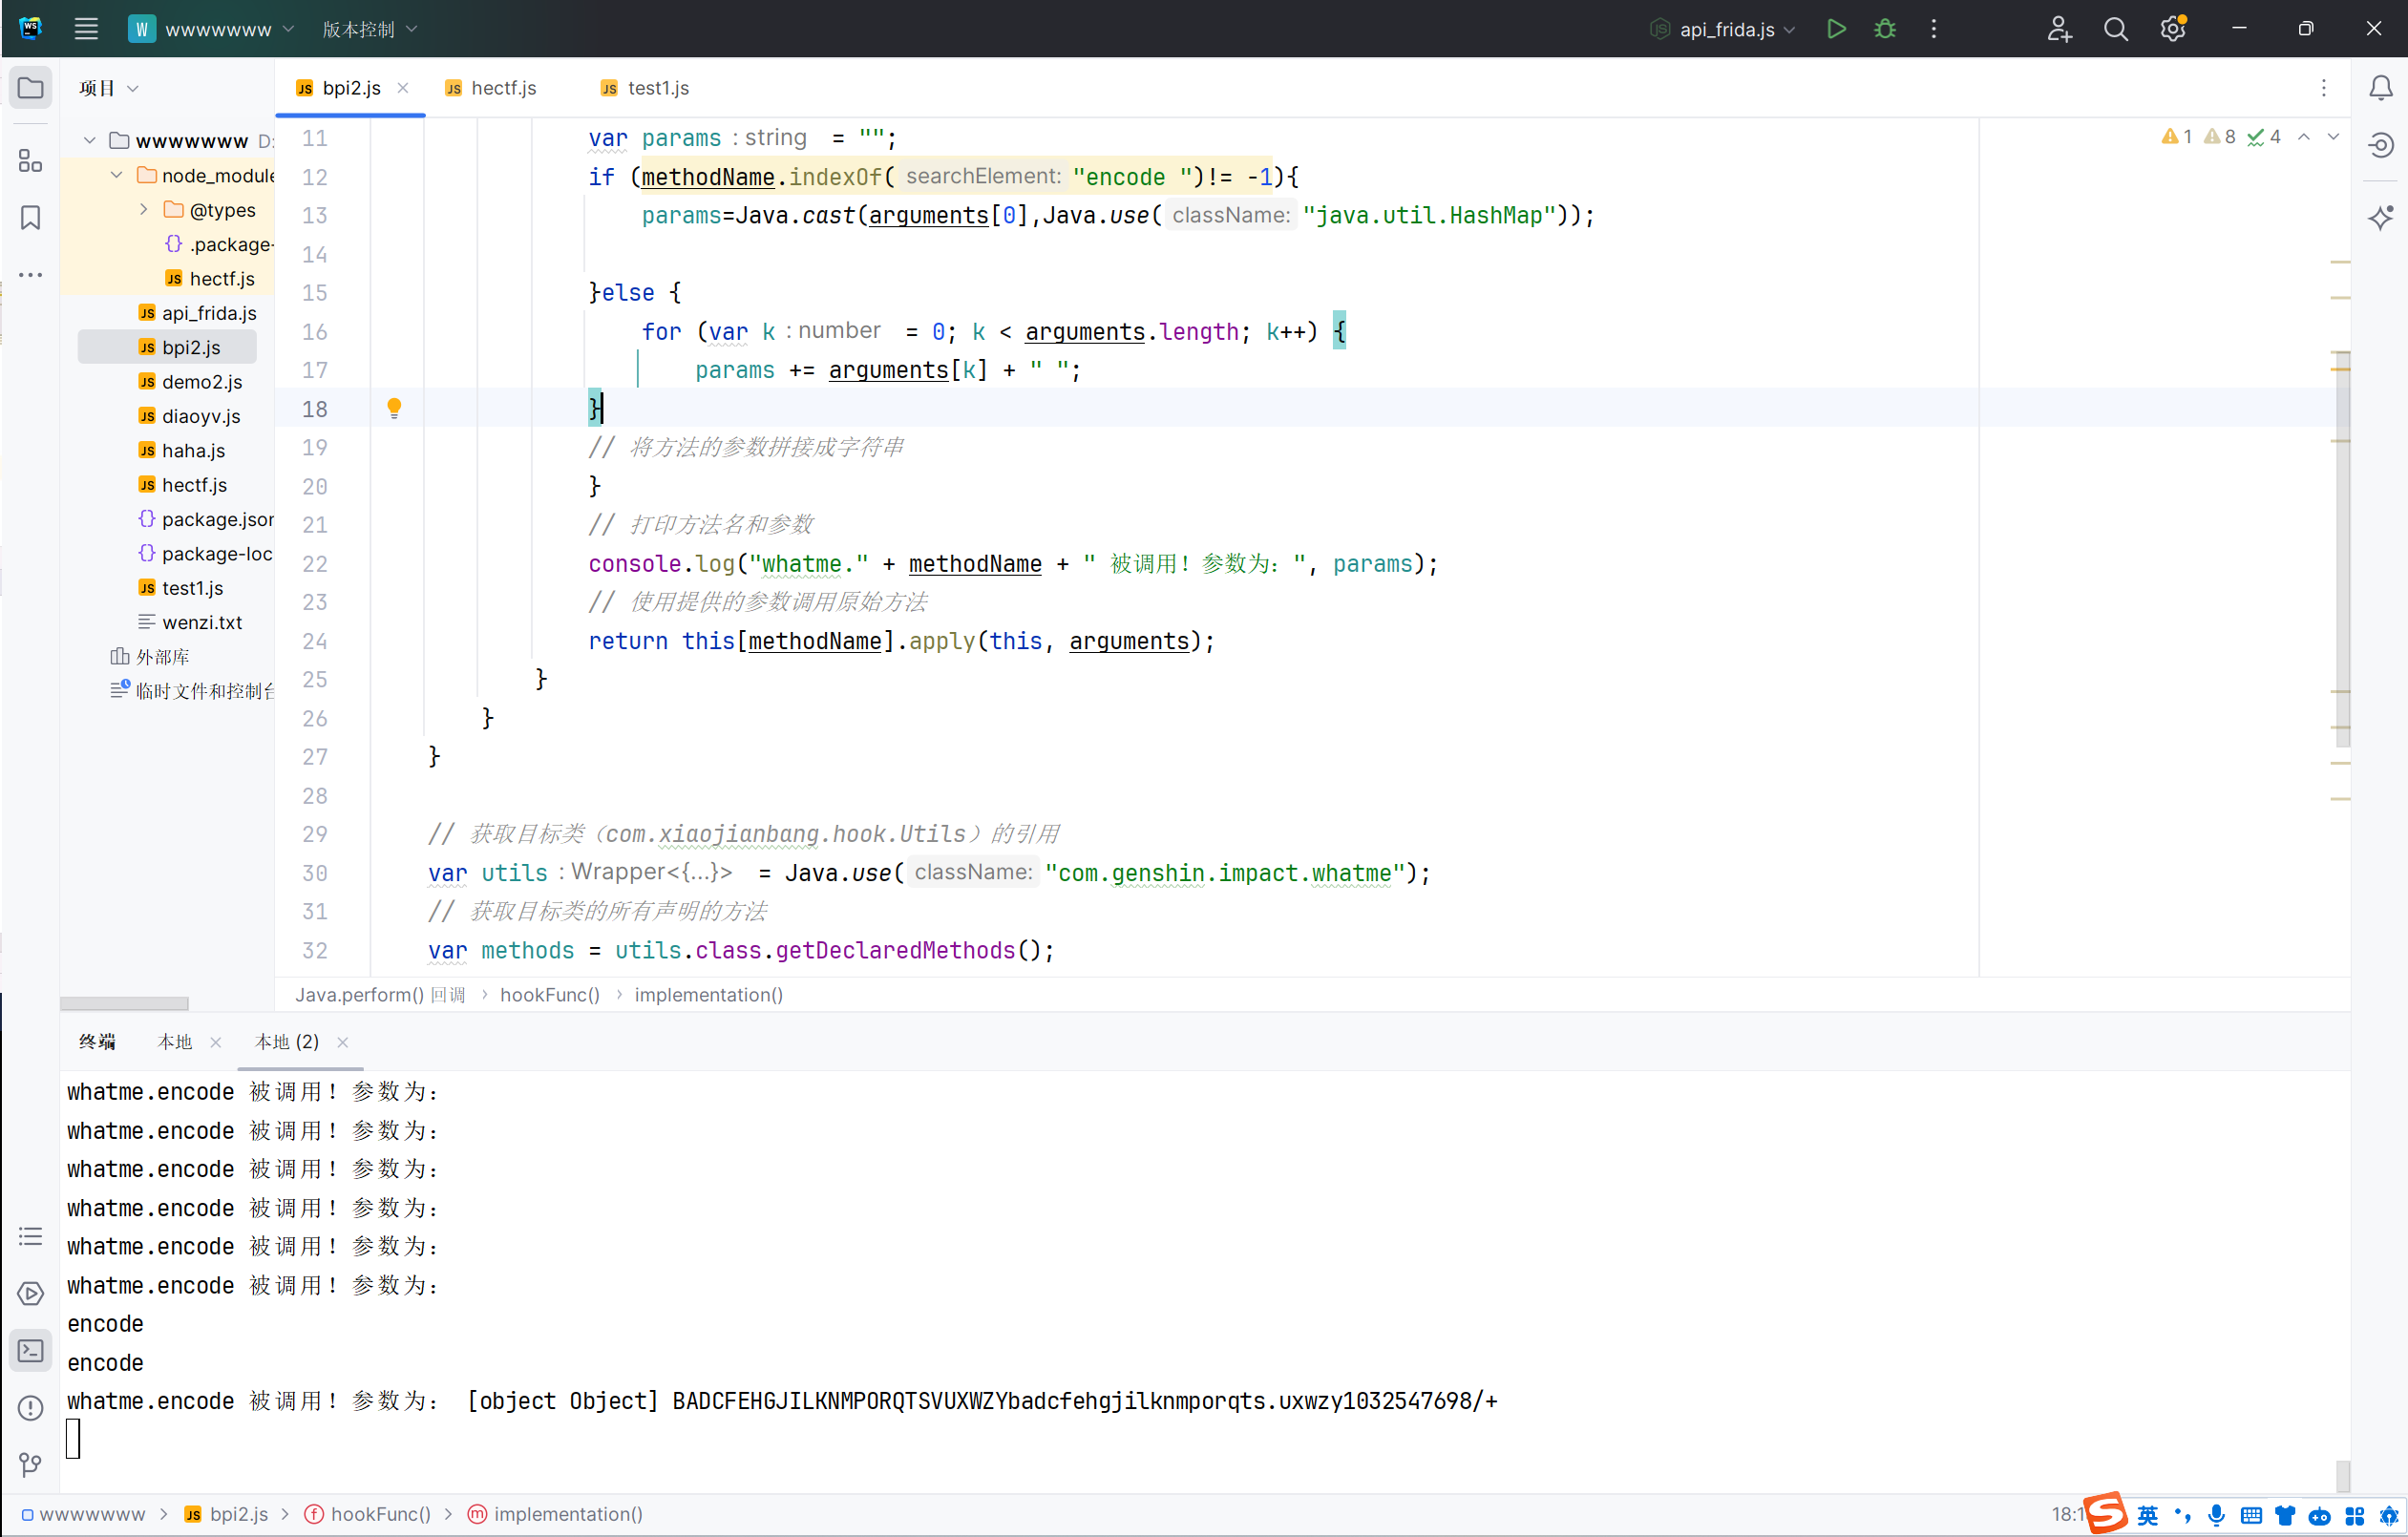Open Search Everywhere magnifier
2408x1537 pixels.
pos(2116,29)
